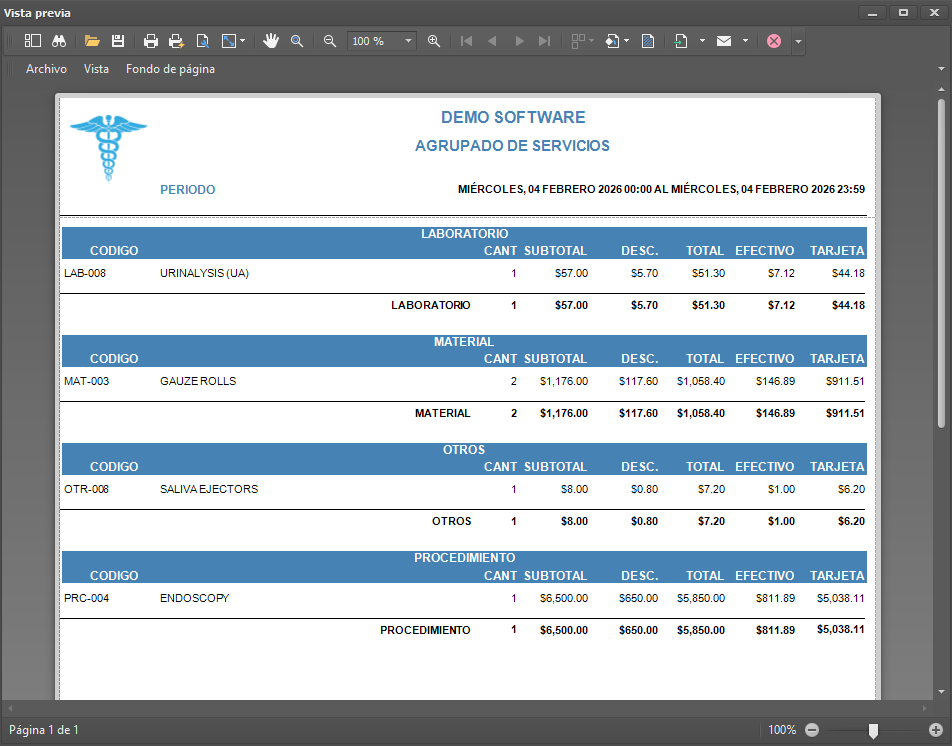Open a file with the folder icon
The height and width of the screenshot is (746, 952).
click(92, 41)
